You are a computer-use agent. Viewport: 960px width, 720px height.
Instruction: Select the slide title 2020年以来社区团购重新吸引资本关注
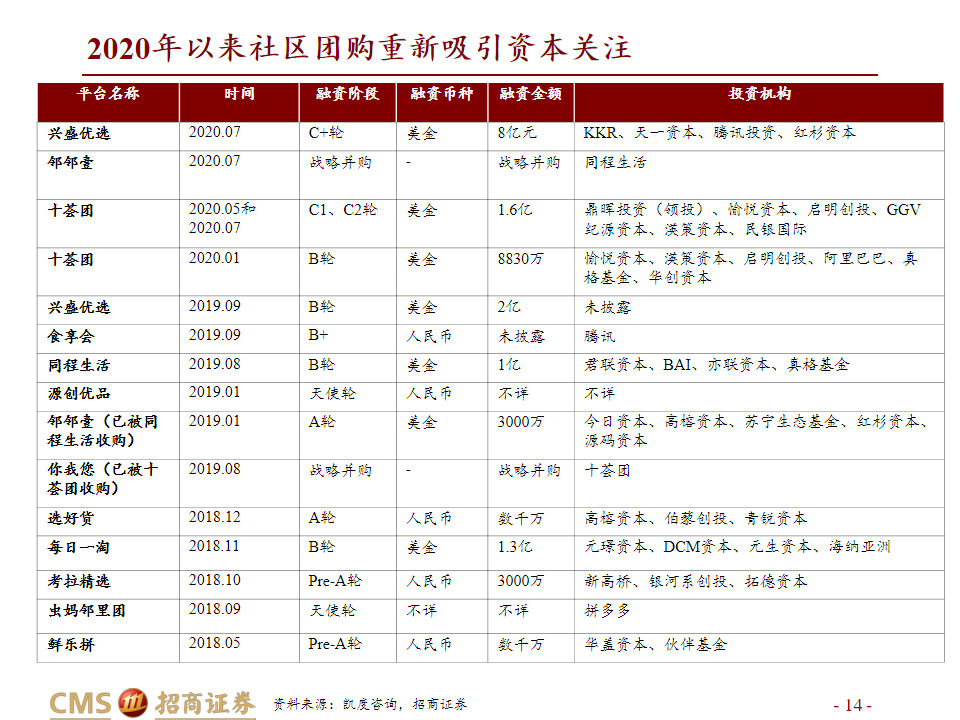359,48
